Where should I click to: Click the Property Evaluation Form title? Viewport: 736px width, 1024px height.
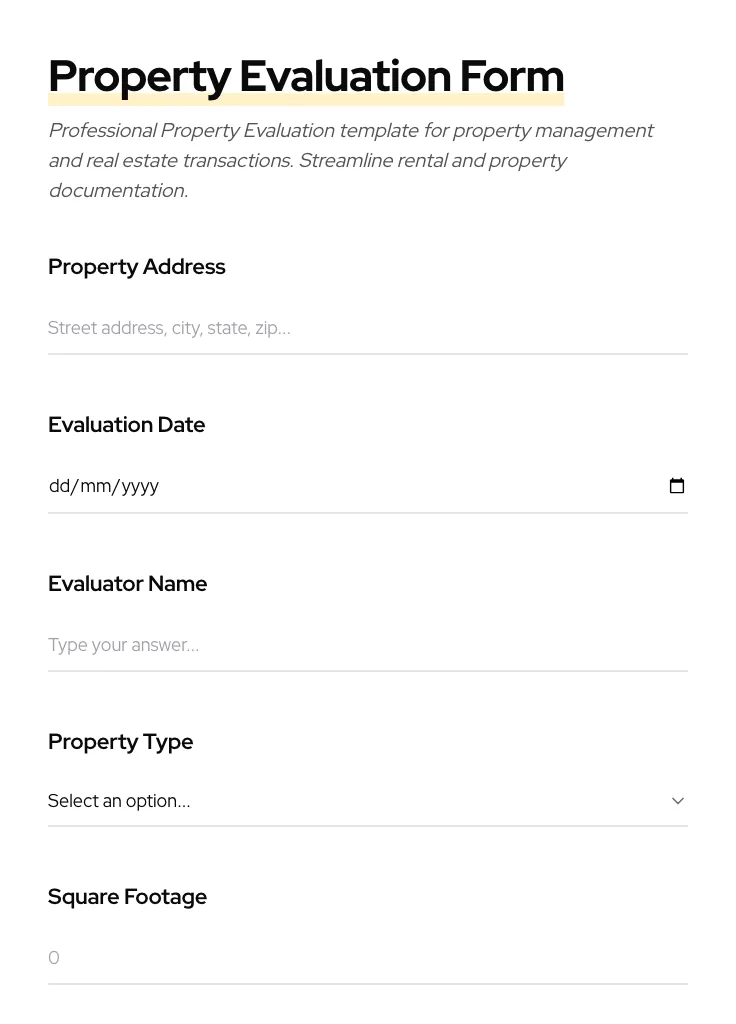306,75
